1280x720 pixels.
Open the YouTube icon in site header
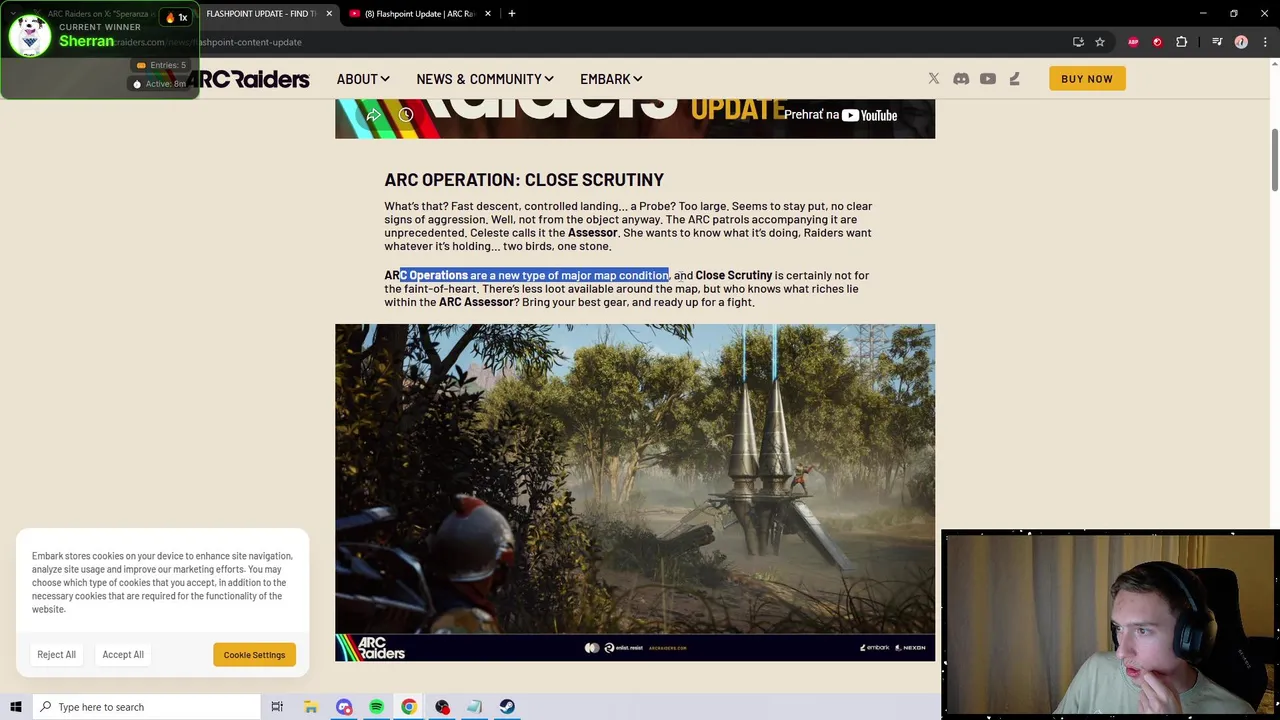pyautogui.click(x=988, y=79)
